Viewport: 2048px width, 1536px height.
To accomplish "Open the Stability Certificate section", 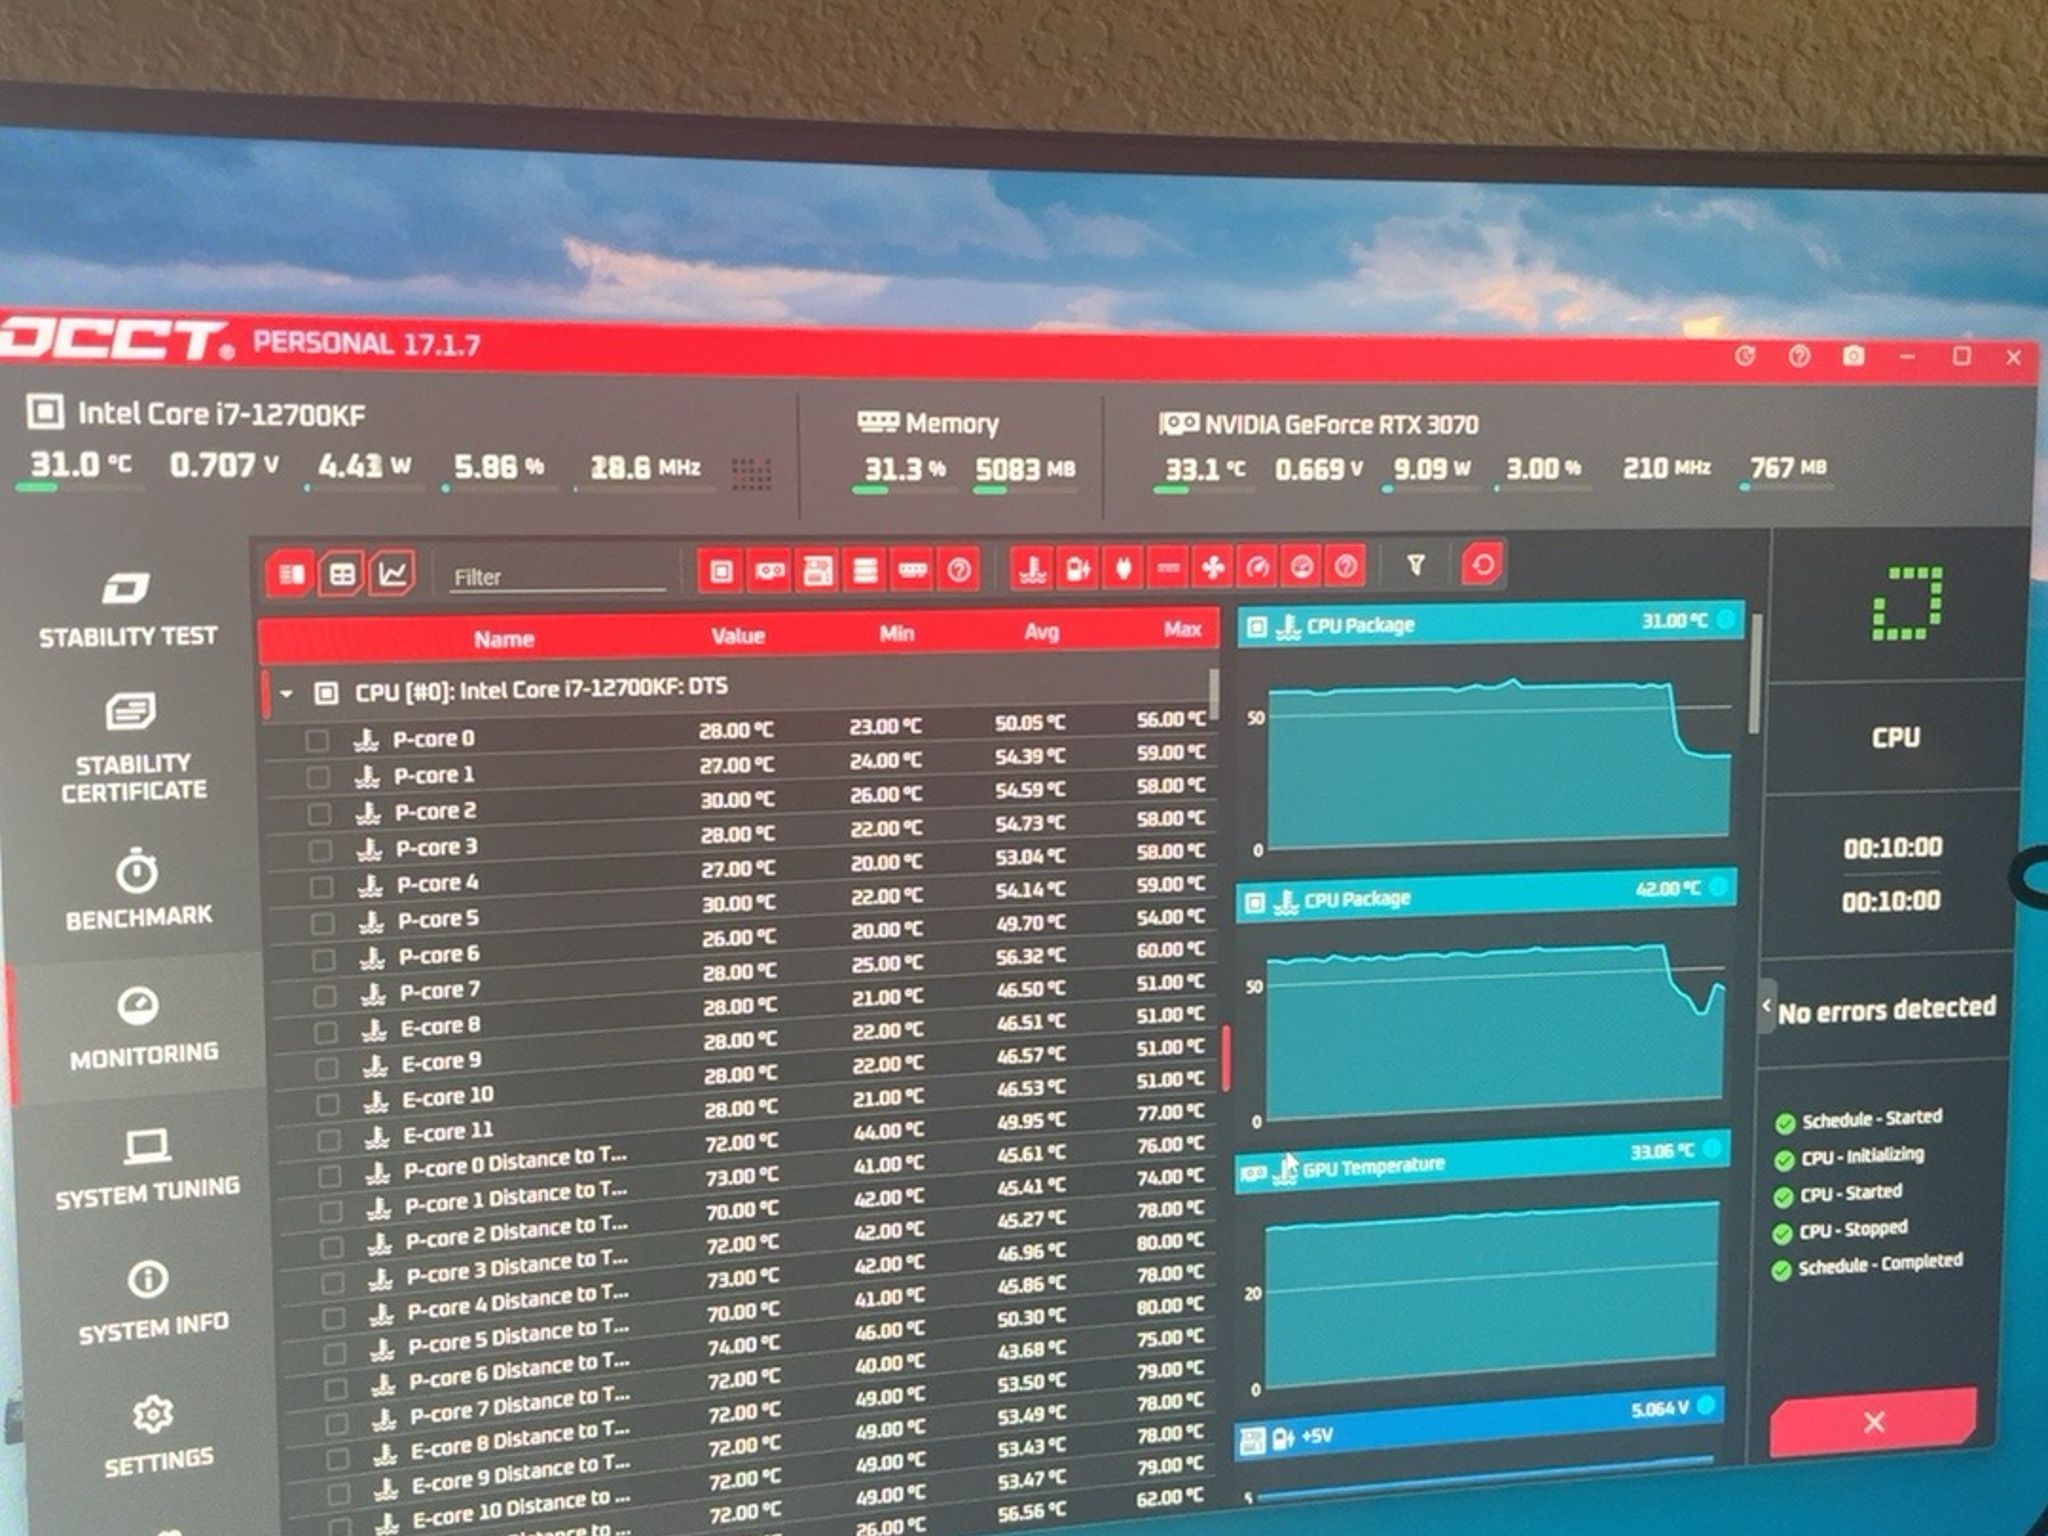I will 132,748.
